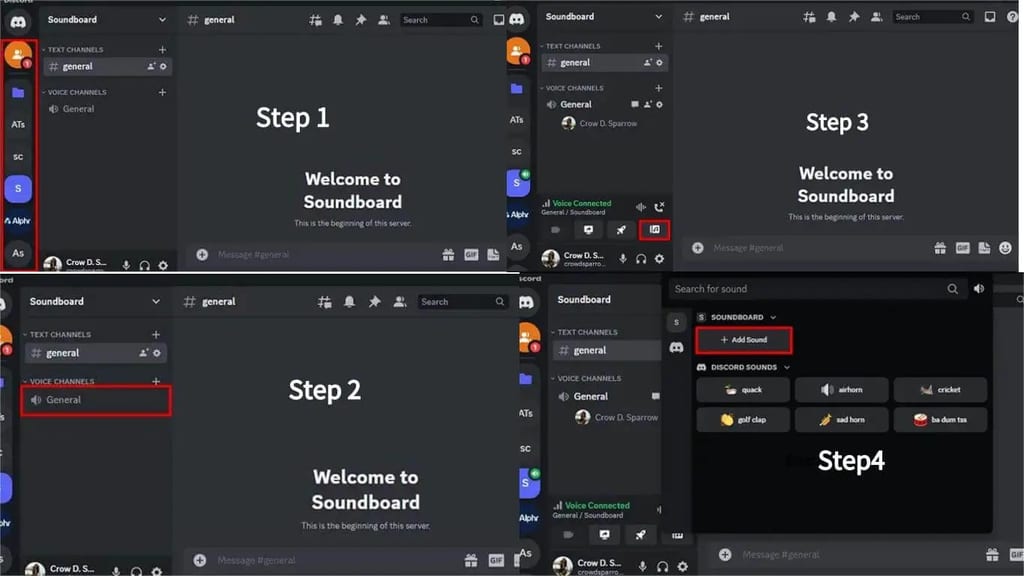Select Crow D. Sparrow under General in Step 3
Image resolution: width=1024 pixels, height=576 pixels.
pyautogui.click(x=600, y=123)
